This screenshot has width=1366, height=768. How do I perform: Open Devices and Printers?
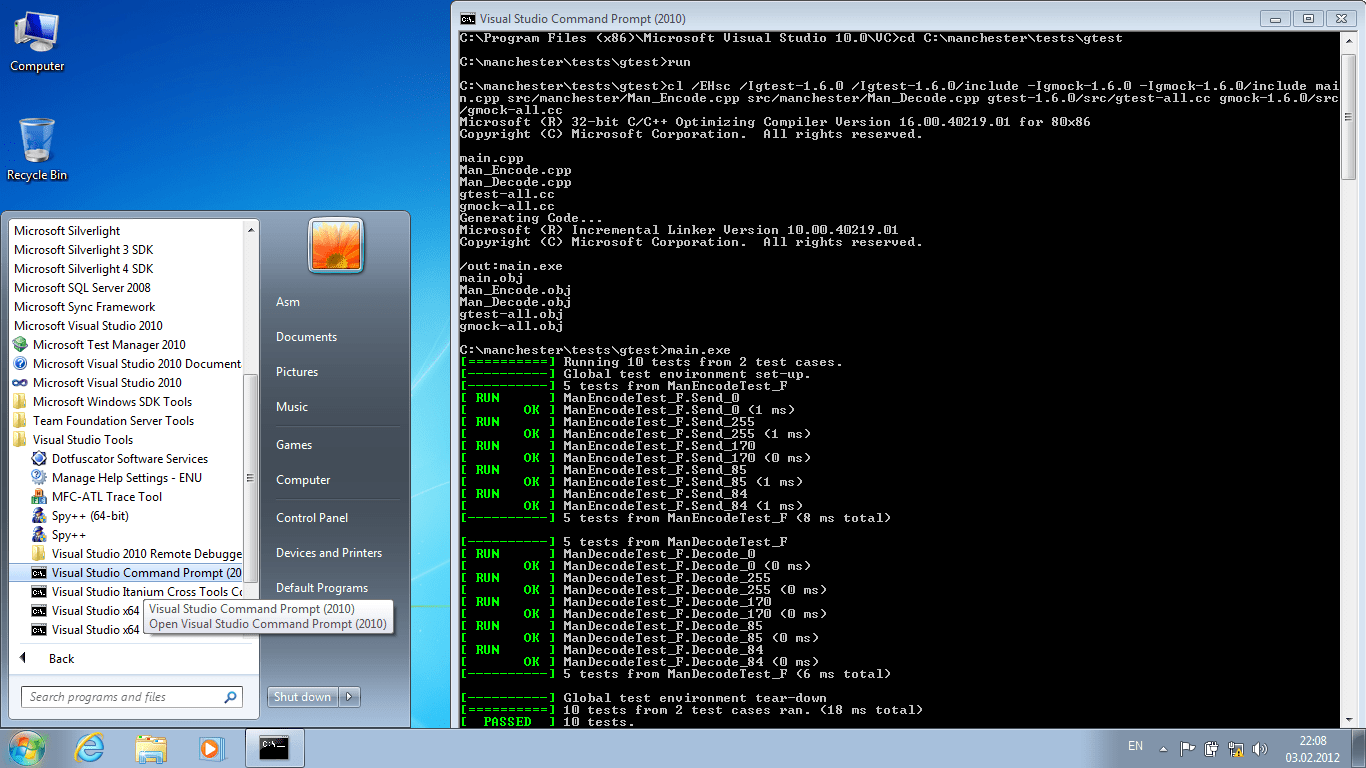pyautogui.click(x=329, y=553)
